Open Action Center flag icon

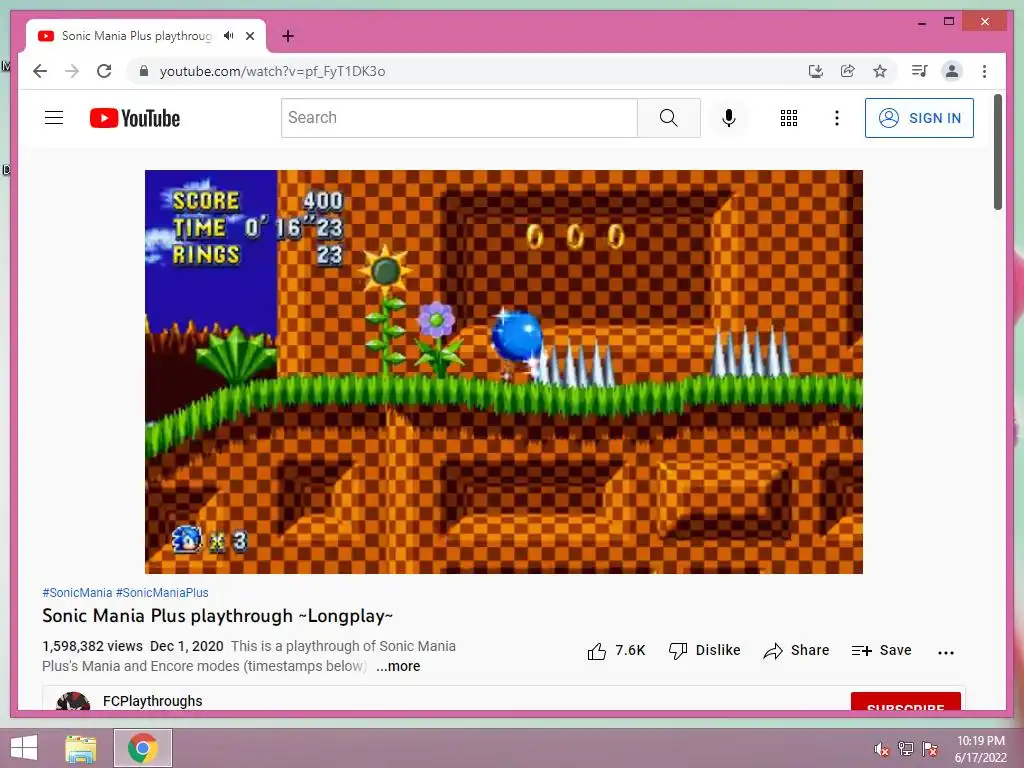930,749
